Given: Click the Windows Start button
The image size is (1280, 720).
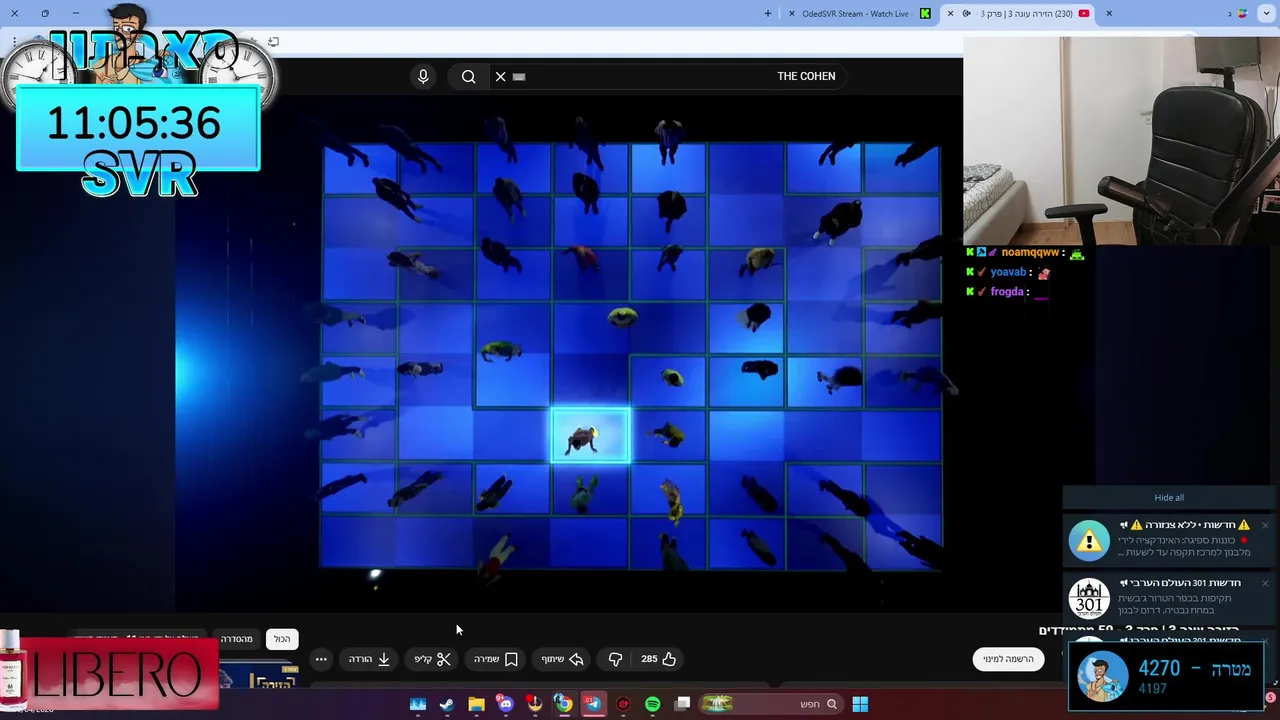Looking at the screenshot, I should pyautogui.click(x=860, y=704).
